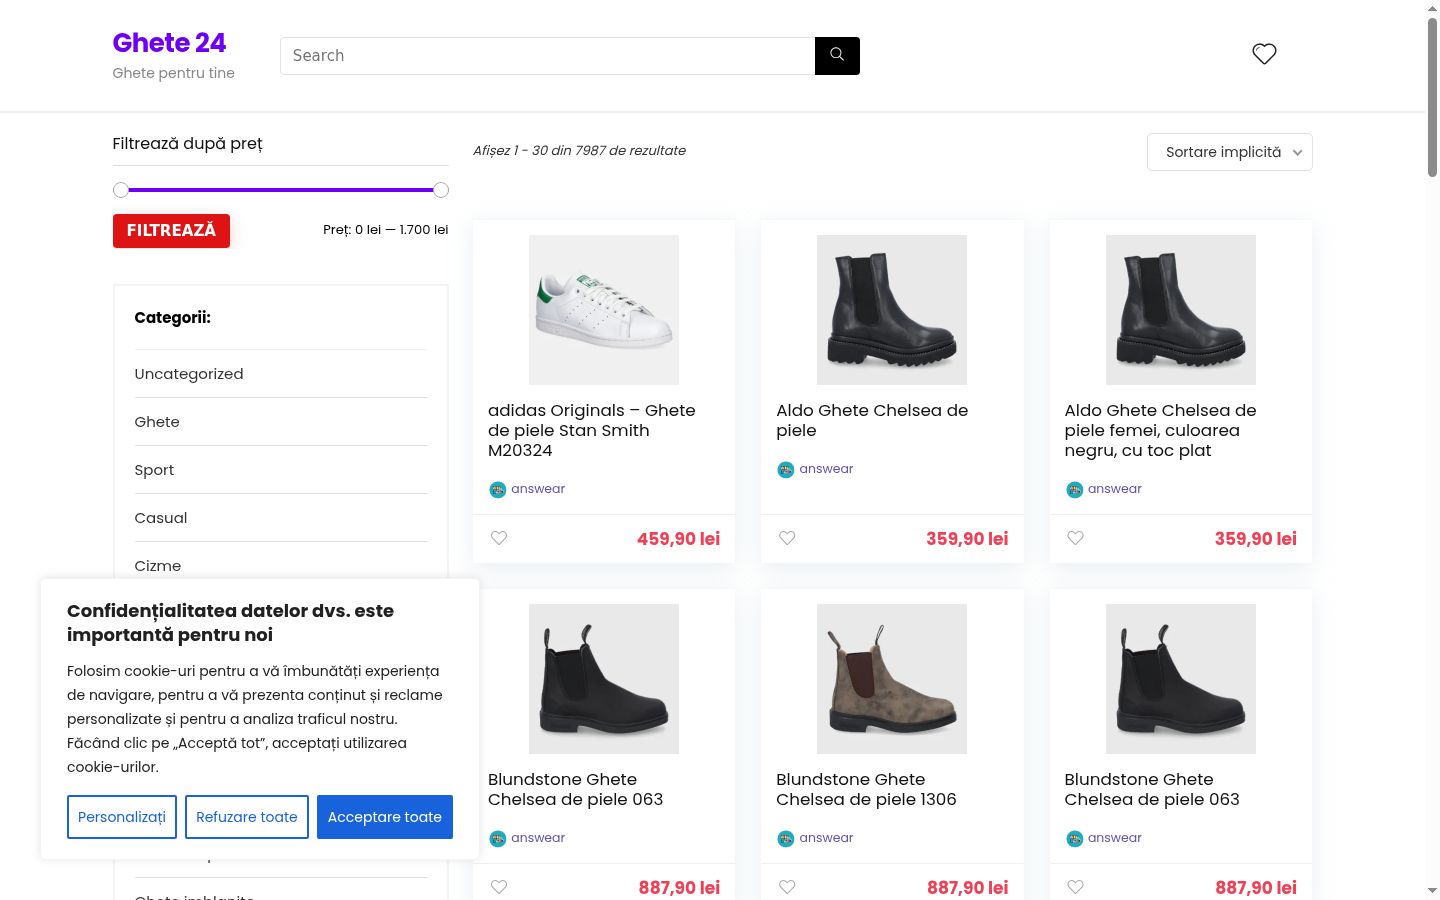Screen dimensions: 1440x900
Task: Click the white adidas Stan Smith sneaker image
Action: pos(604,310)
